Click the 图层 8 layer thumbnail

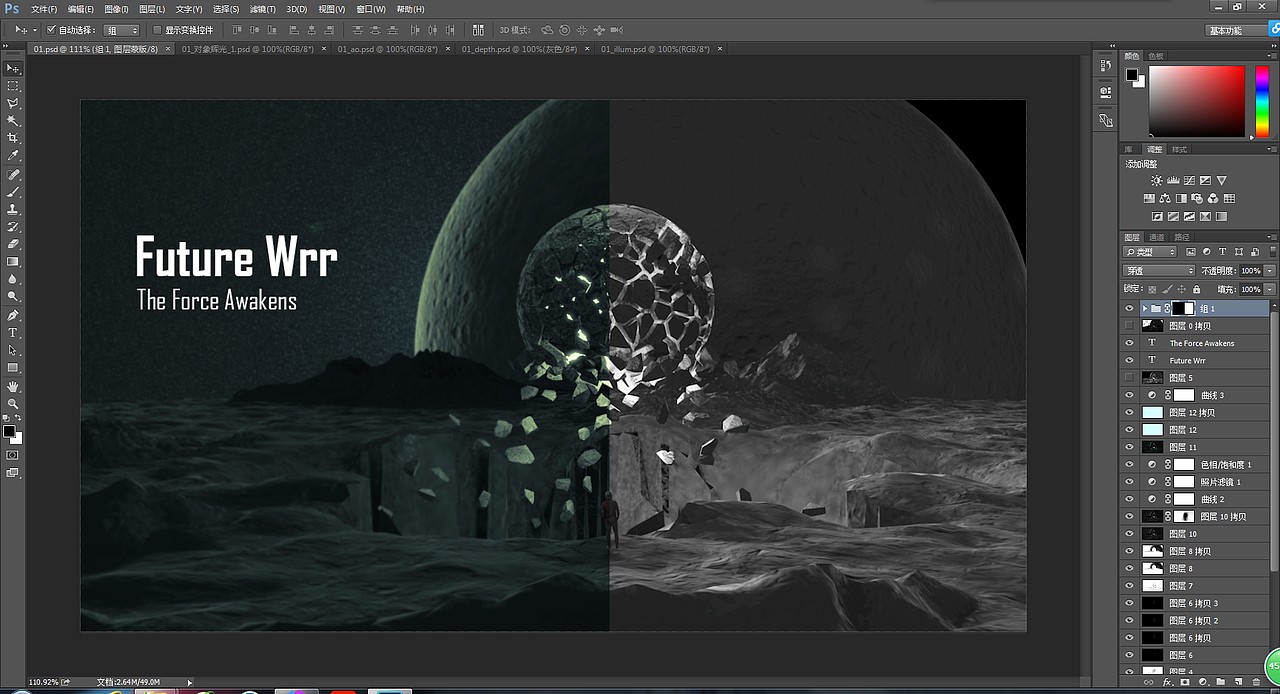(x=1152, y=568)
